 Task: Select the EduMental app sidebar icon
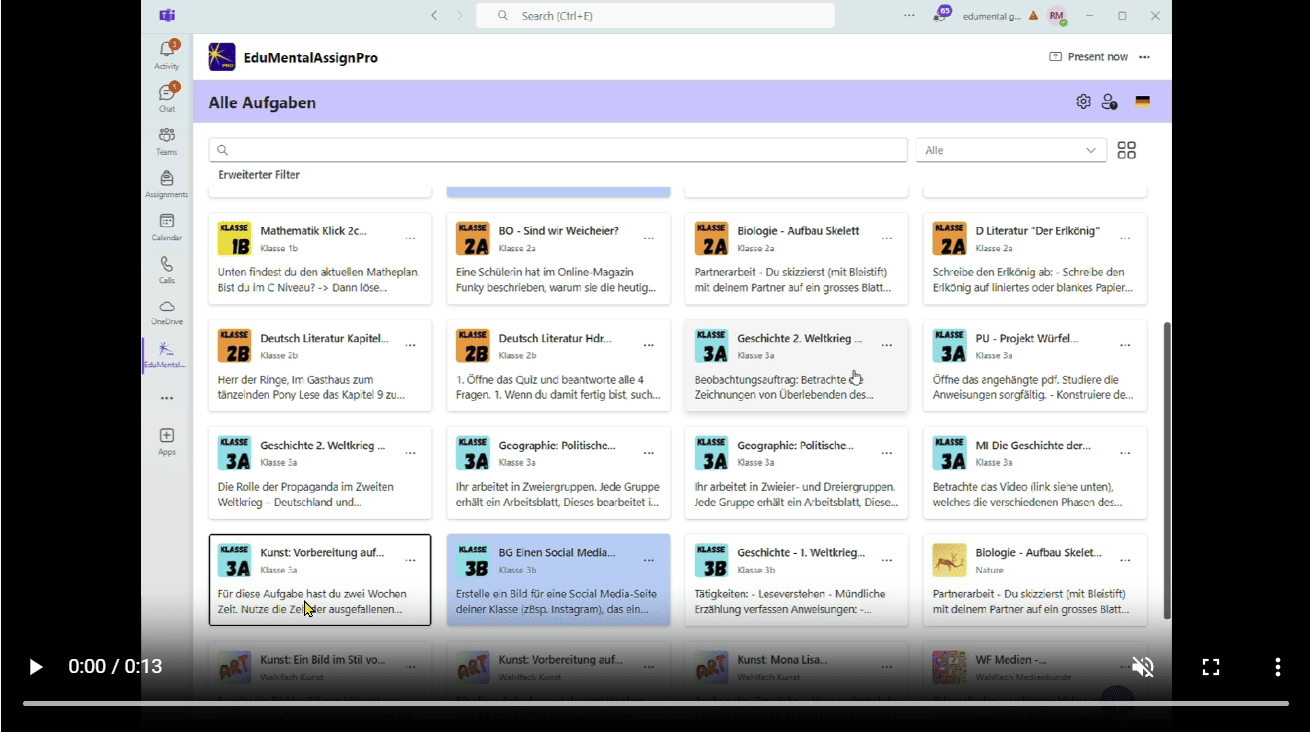(166, 354)
